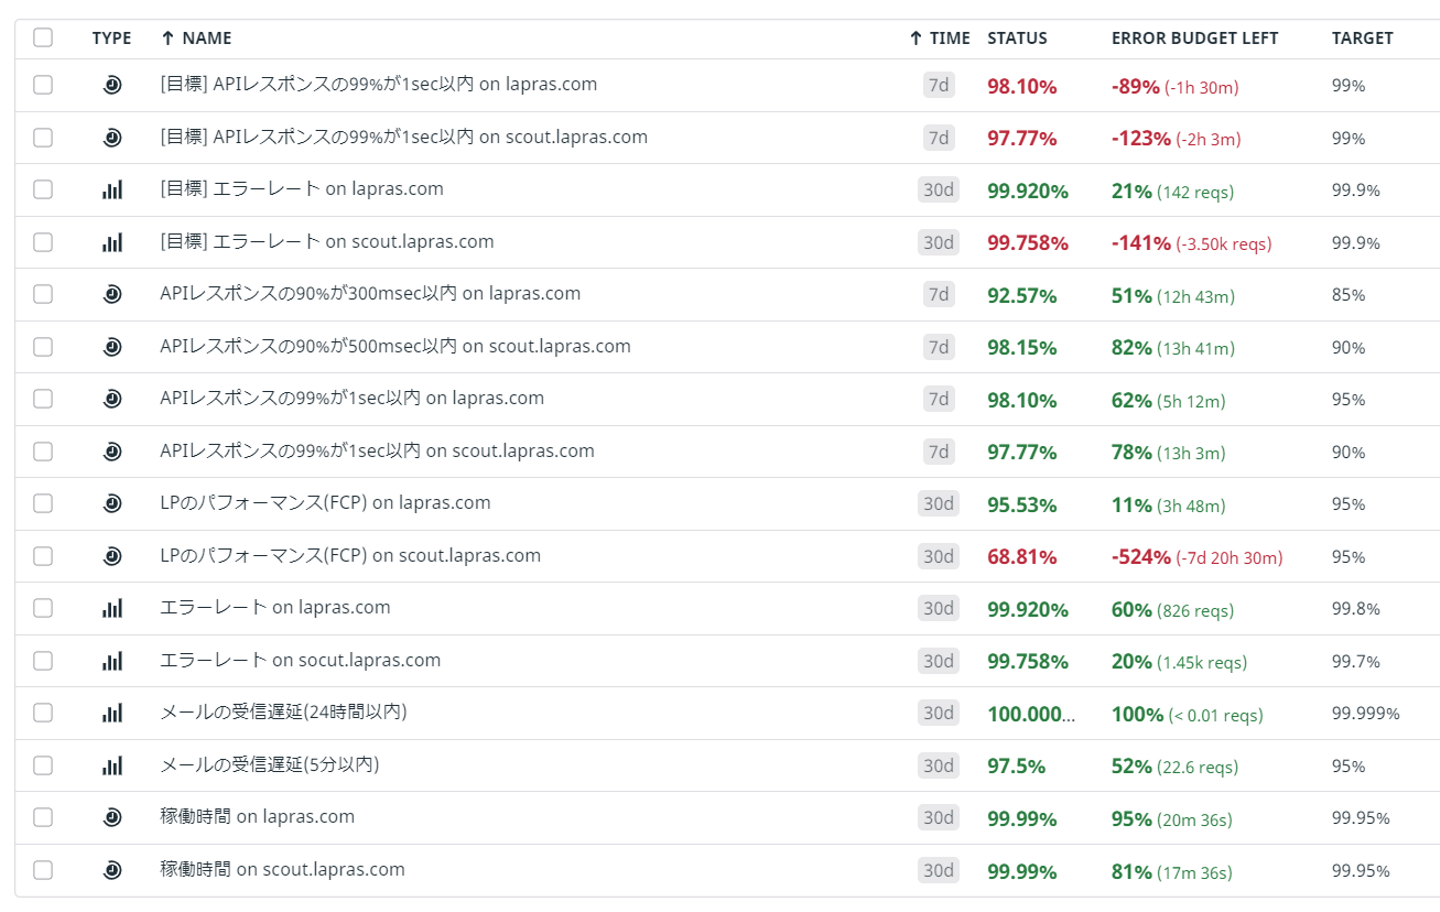The width and height of the screenshot is (1440, 912).
Task: Click monitor-type icon for 稼働時間 on lapras.com
Action: [x=112, y=817]
